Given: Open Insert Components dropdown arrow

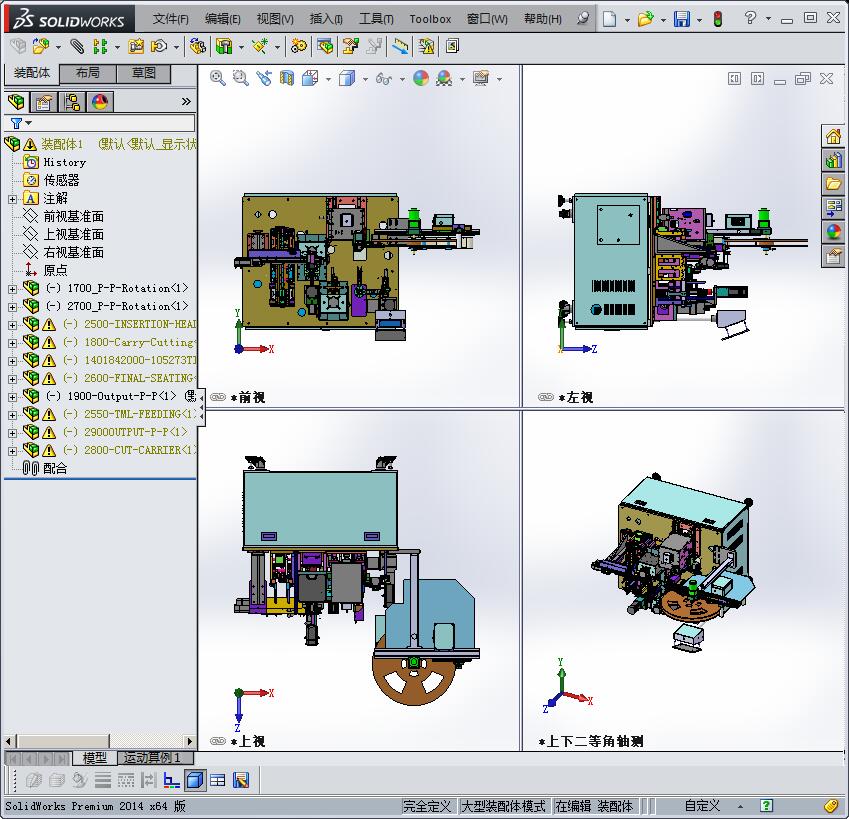Looking at the screenshot, I should (x=58, y=47).
